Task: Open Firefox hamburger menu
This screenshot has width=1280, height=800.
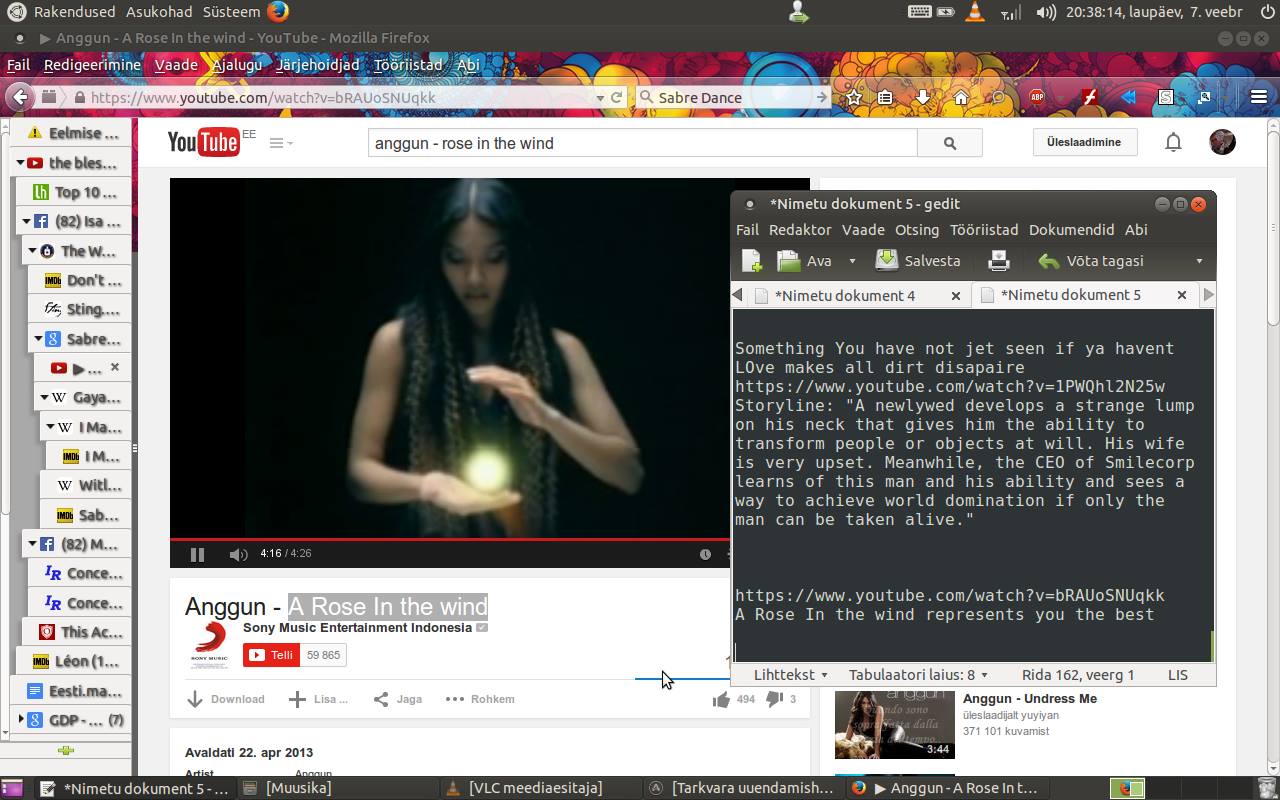Action: point(1259,97)
